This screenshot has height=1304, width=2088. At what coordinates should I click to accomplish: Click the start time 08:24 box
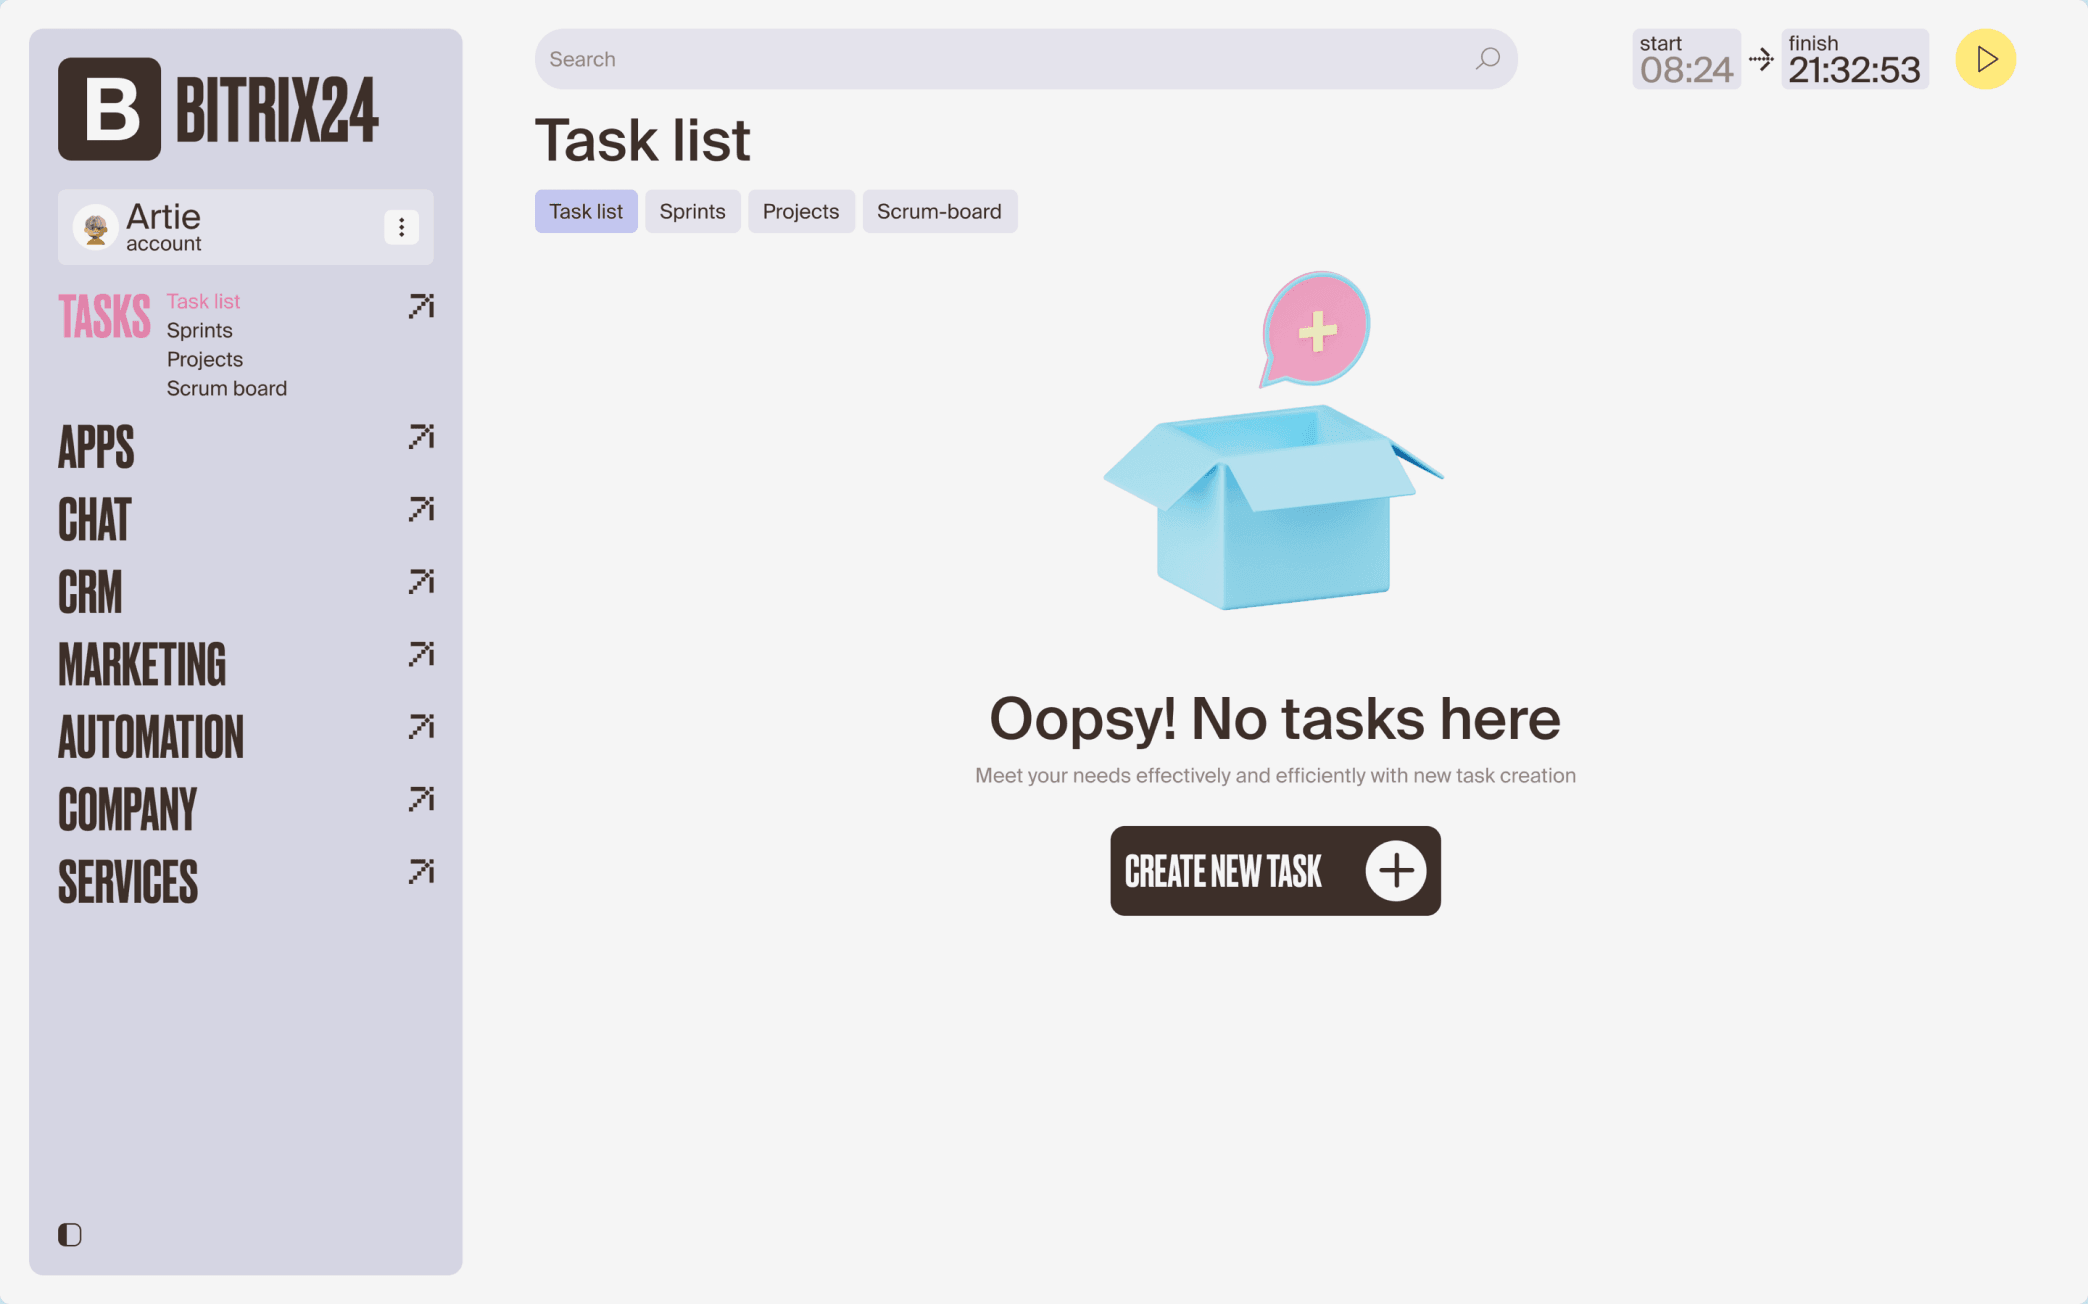(x=1686, y=59)
